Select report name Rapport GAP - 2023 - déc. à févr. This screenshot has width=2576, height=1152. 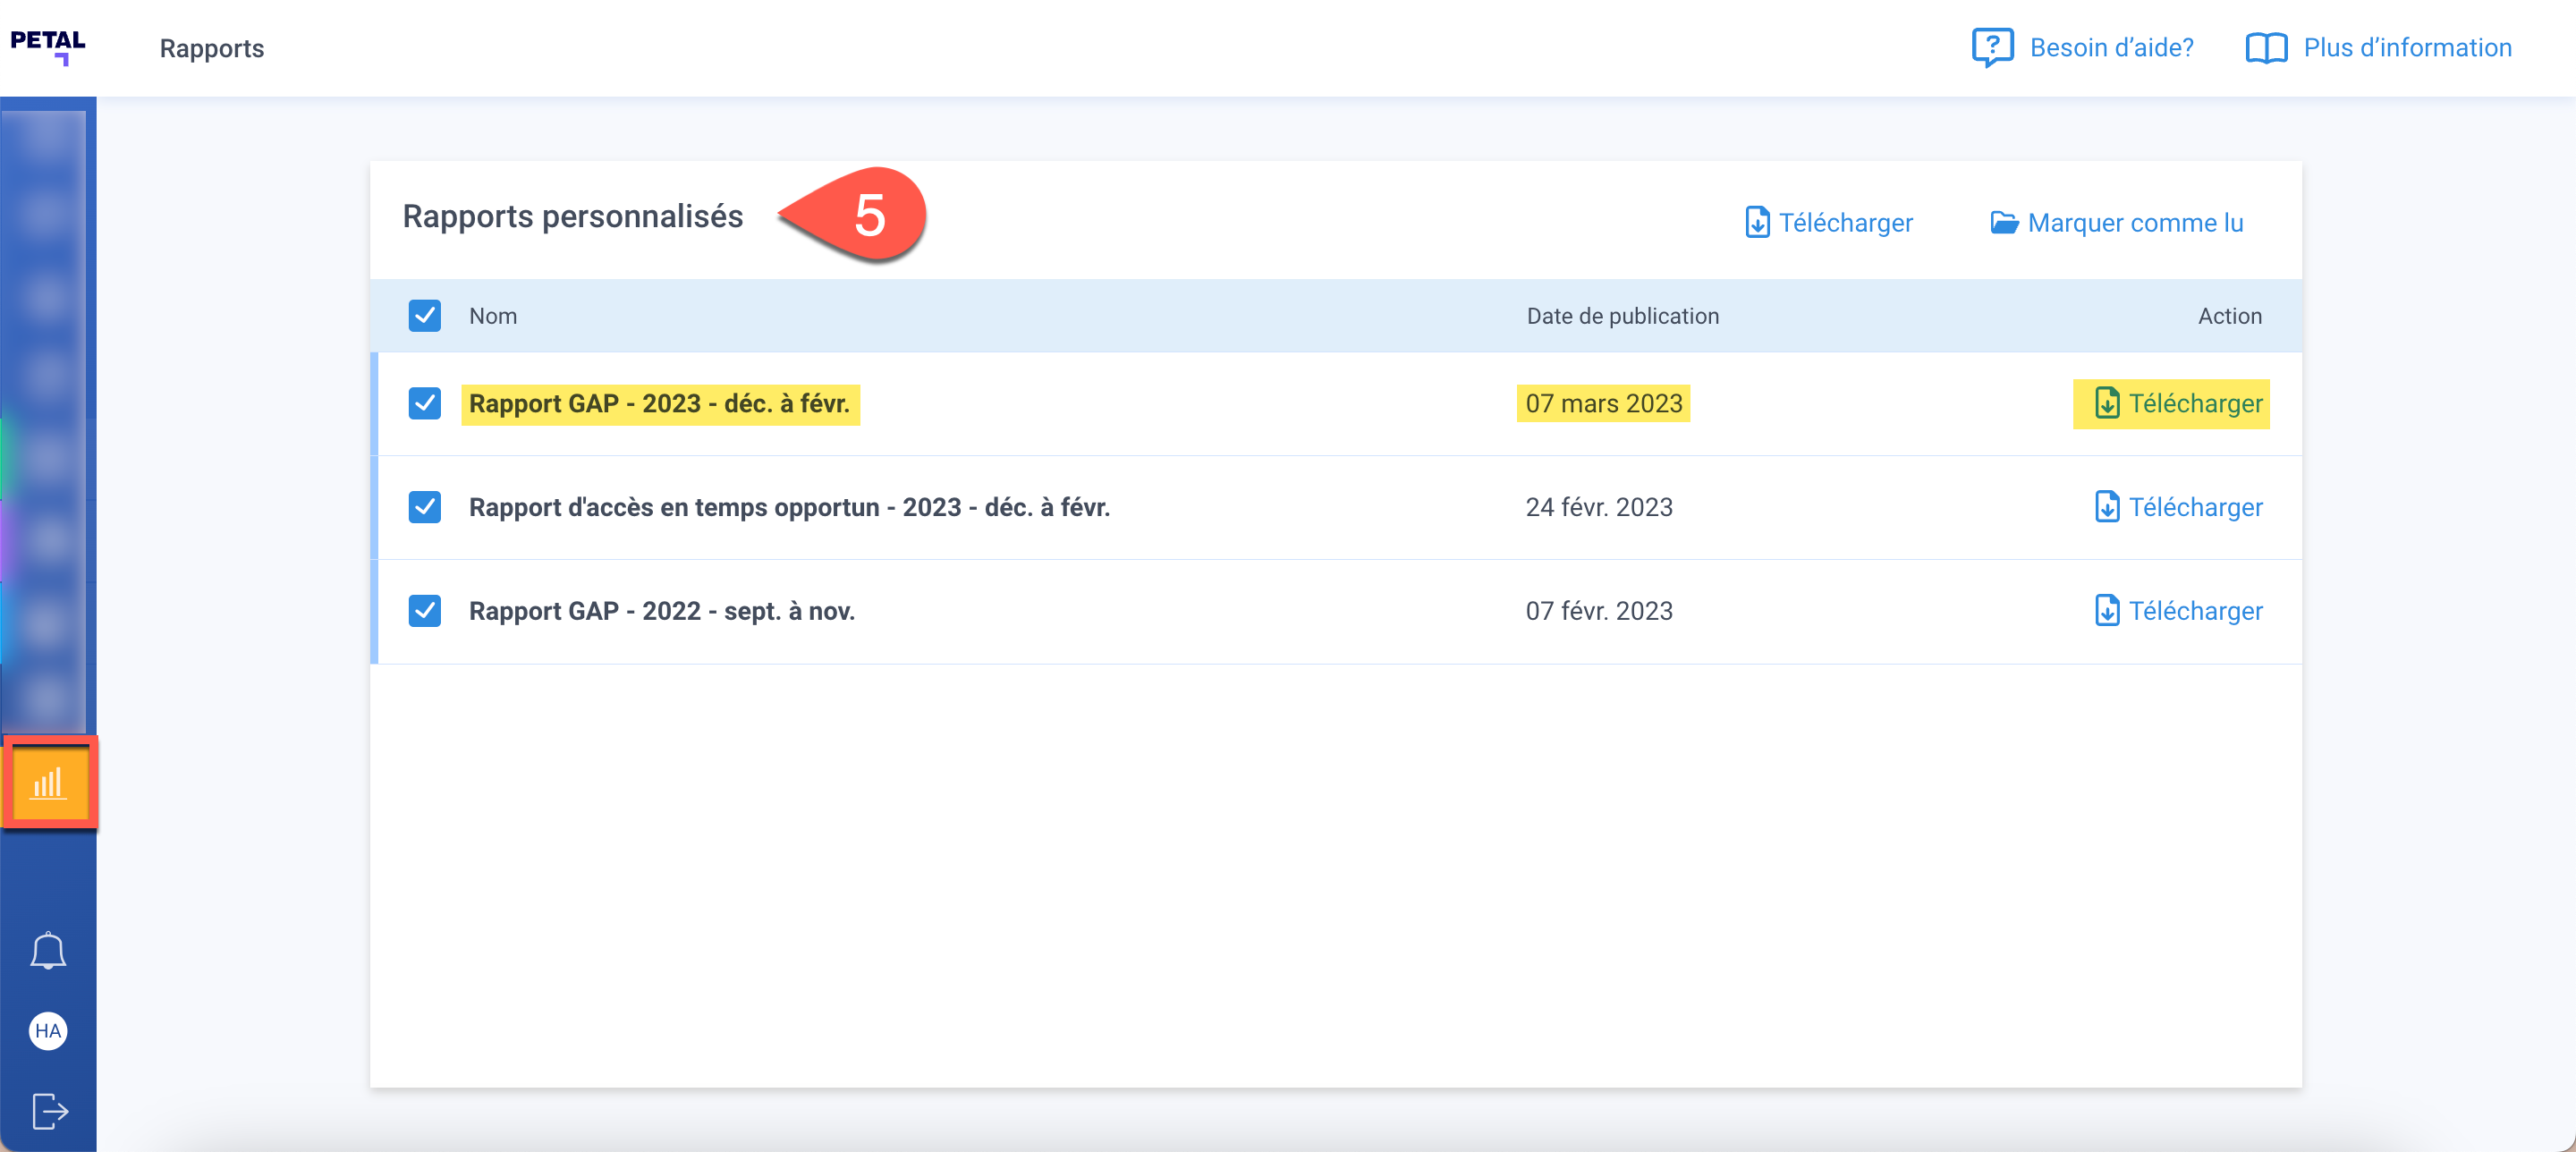click(x=659, y=403)
